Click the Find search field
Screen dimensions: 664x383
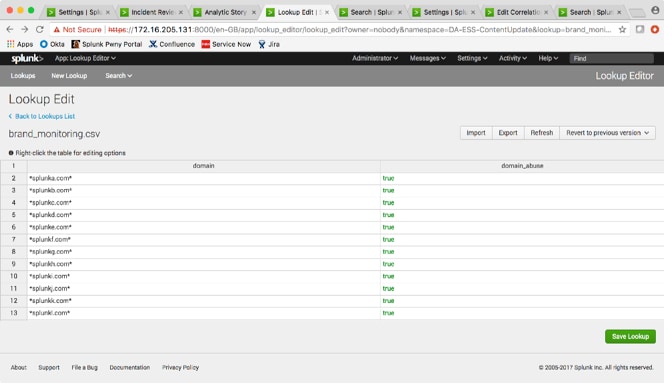(611, 58)
